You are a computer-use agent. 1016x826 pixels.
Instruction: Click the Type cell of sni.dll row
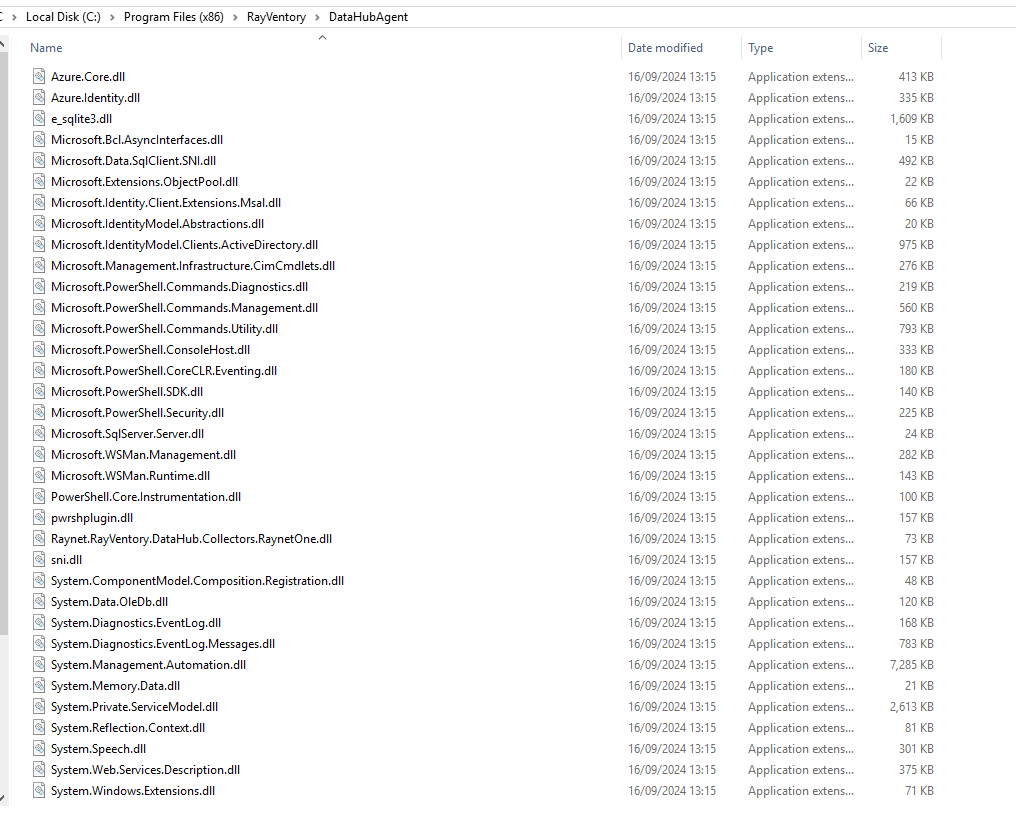(x=801, y=560)
